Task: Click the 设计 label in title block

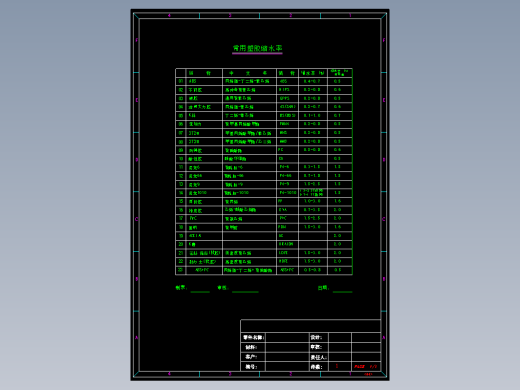Action: click(x=316, y=337)
